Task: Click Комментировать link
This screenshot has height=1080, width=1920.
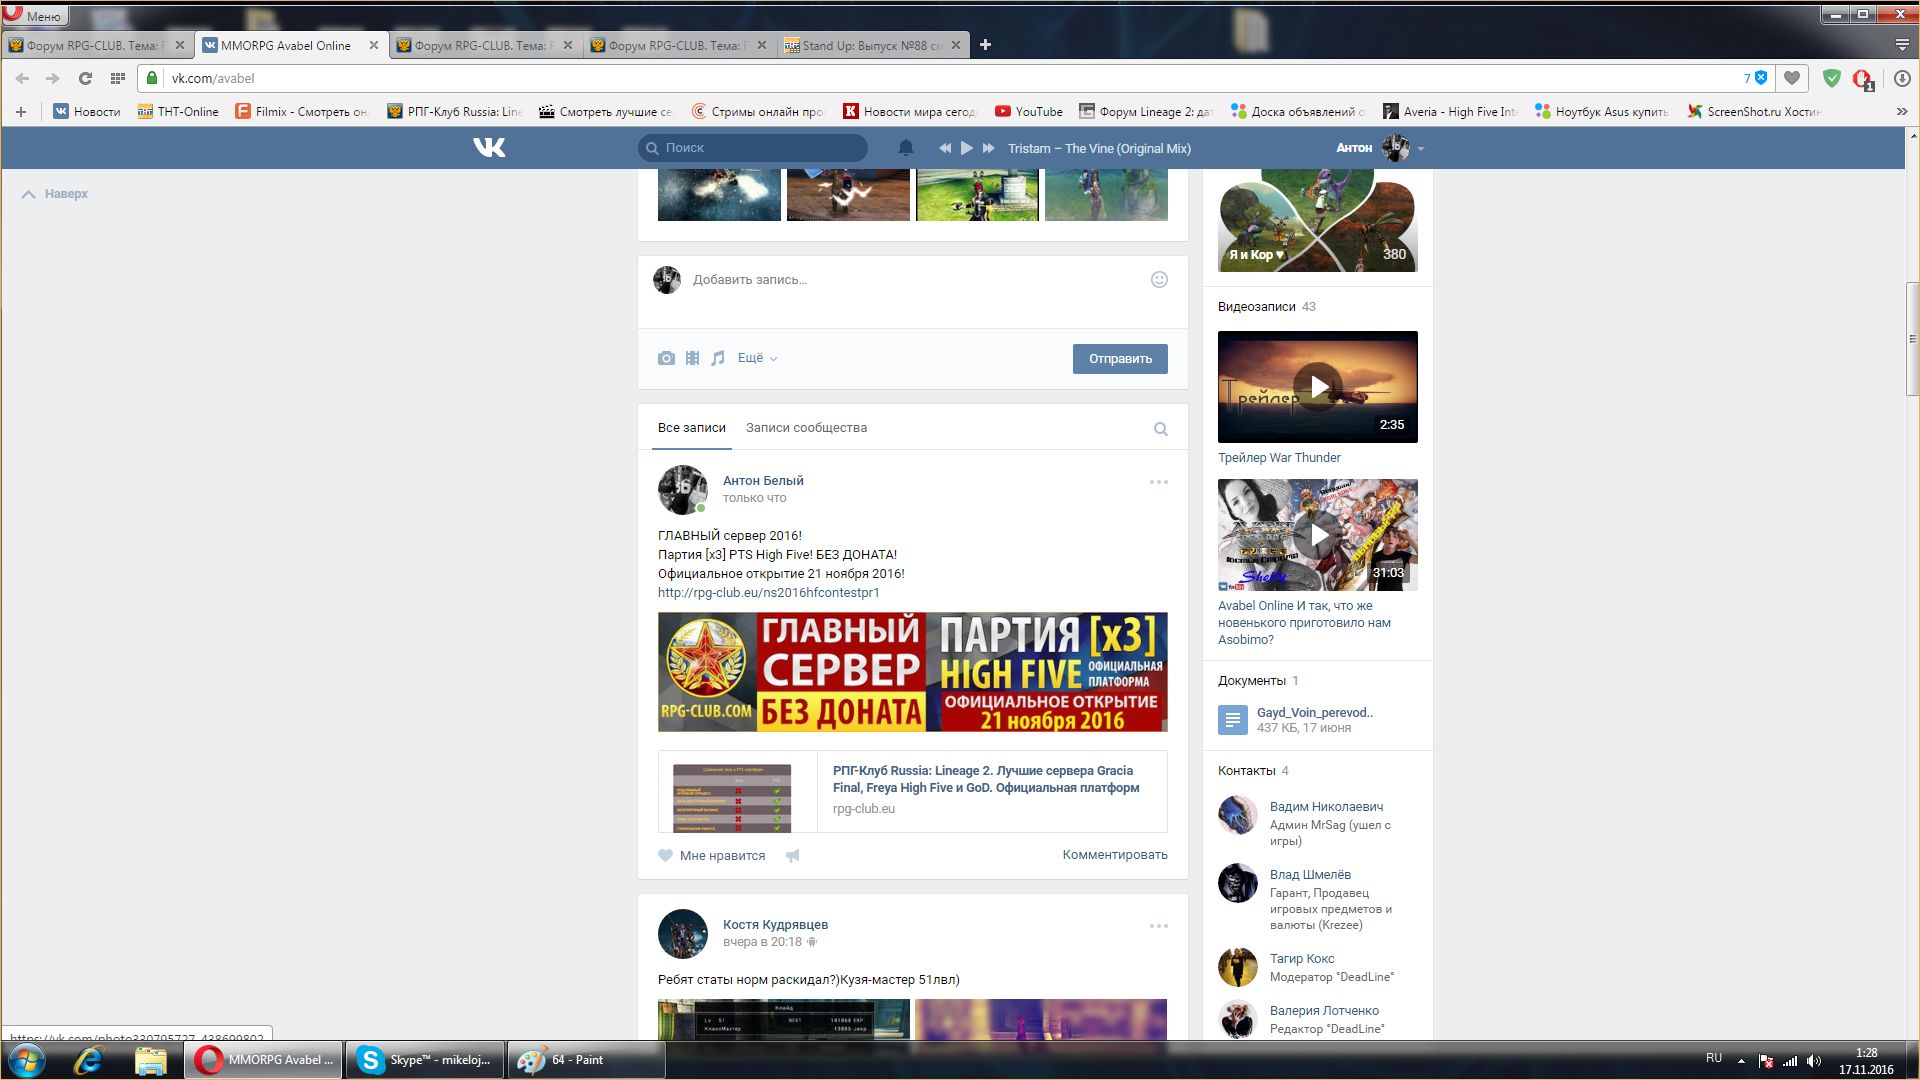Action: [x=1115, y=855]
